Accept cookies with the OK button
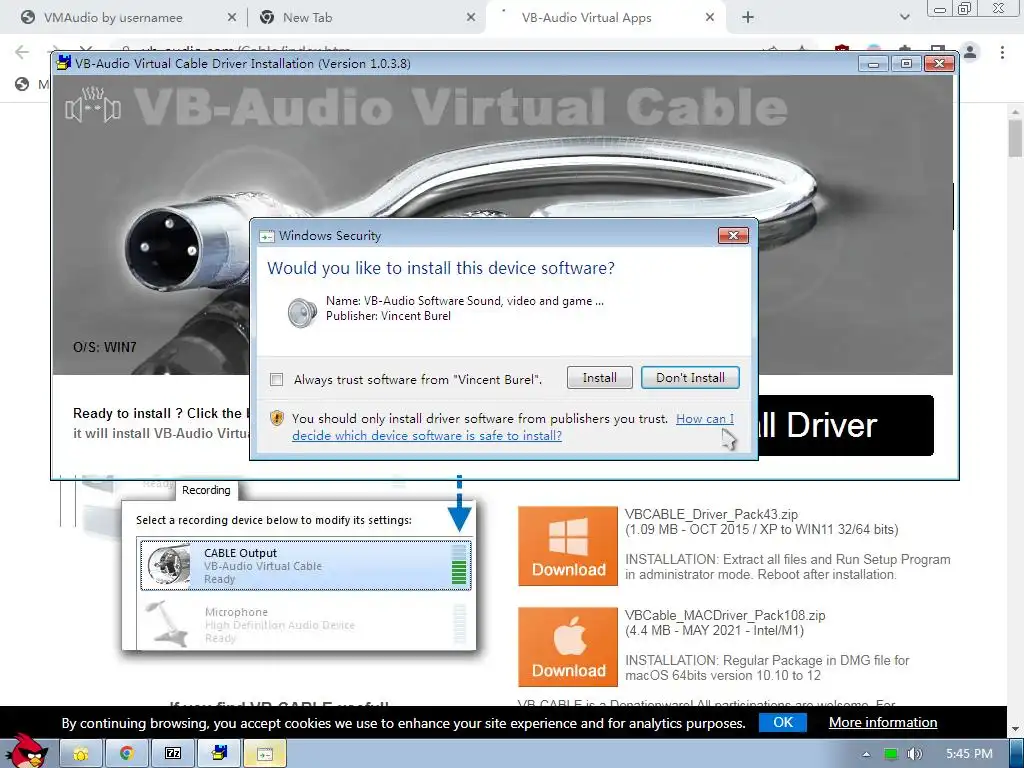Screen dimensions: 1024x768 [x=783, y=722]
